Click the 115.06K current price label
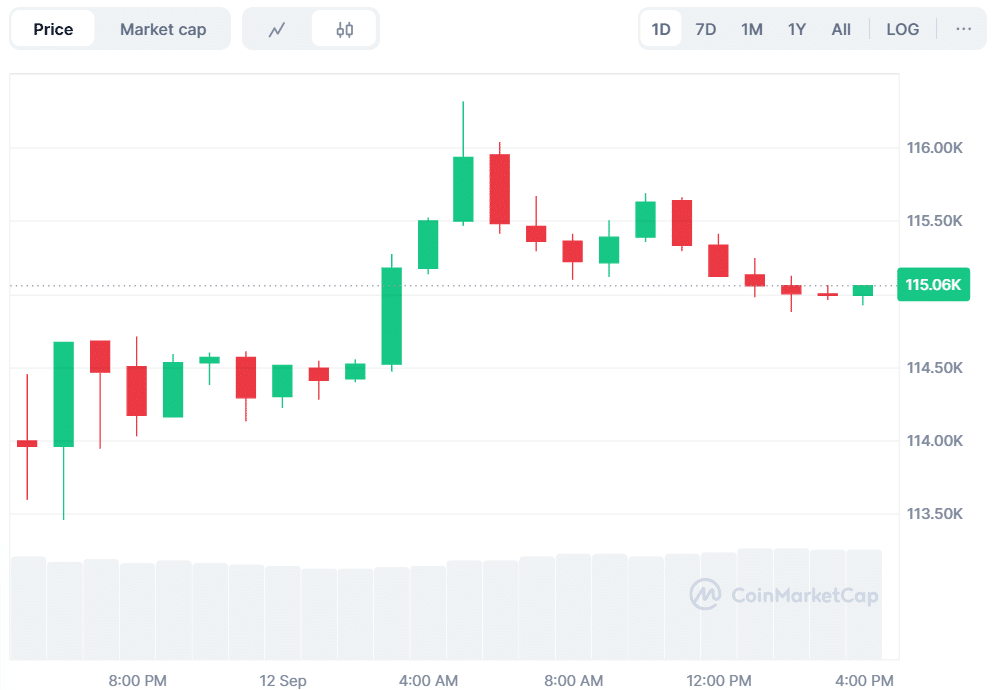The width and height of the screenshot is (996, 690). coord(934,285)
